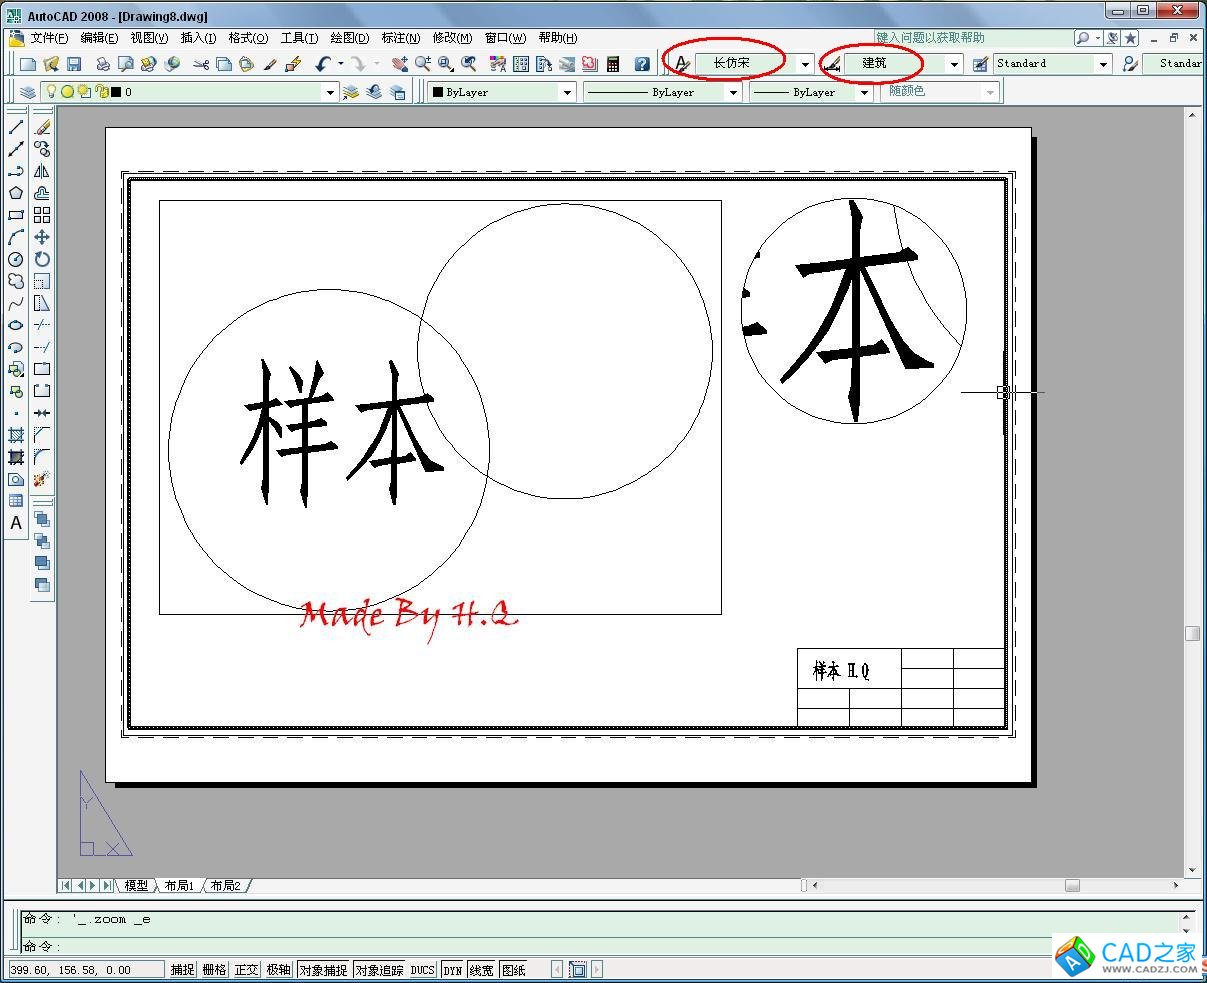Open the layer list dropdown showing 0
The width and height of the screenshot is (1207, 983).
[330, 92]
